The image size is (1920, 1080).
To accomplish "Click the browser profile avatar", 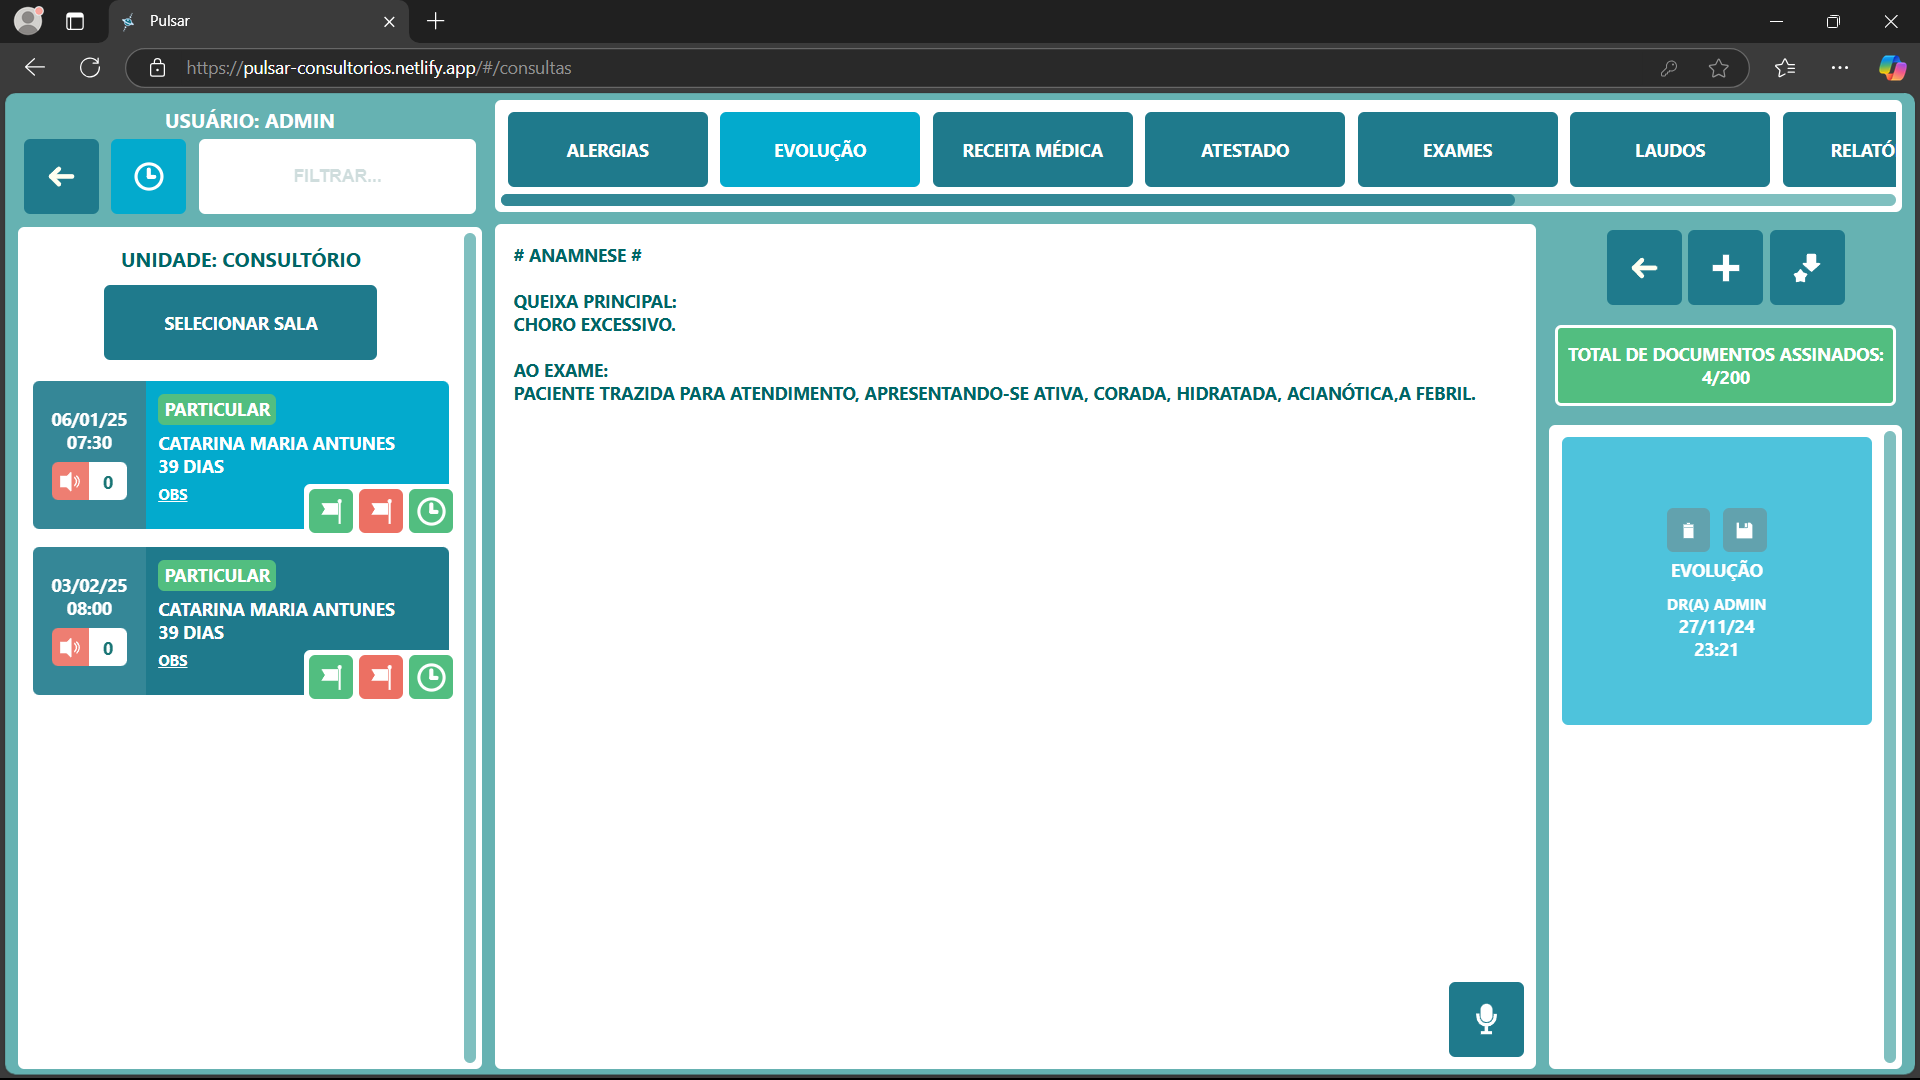I will click(x=29, y=20).
